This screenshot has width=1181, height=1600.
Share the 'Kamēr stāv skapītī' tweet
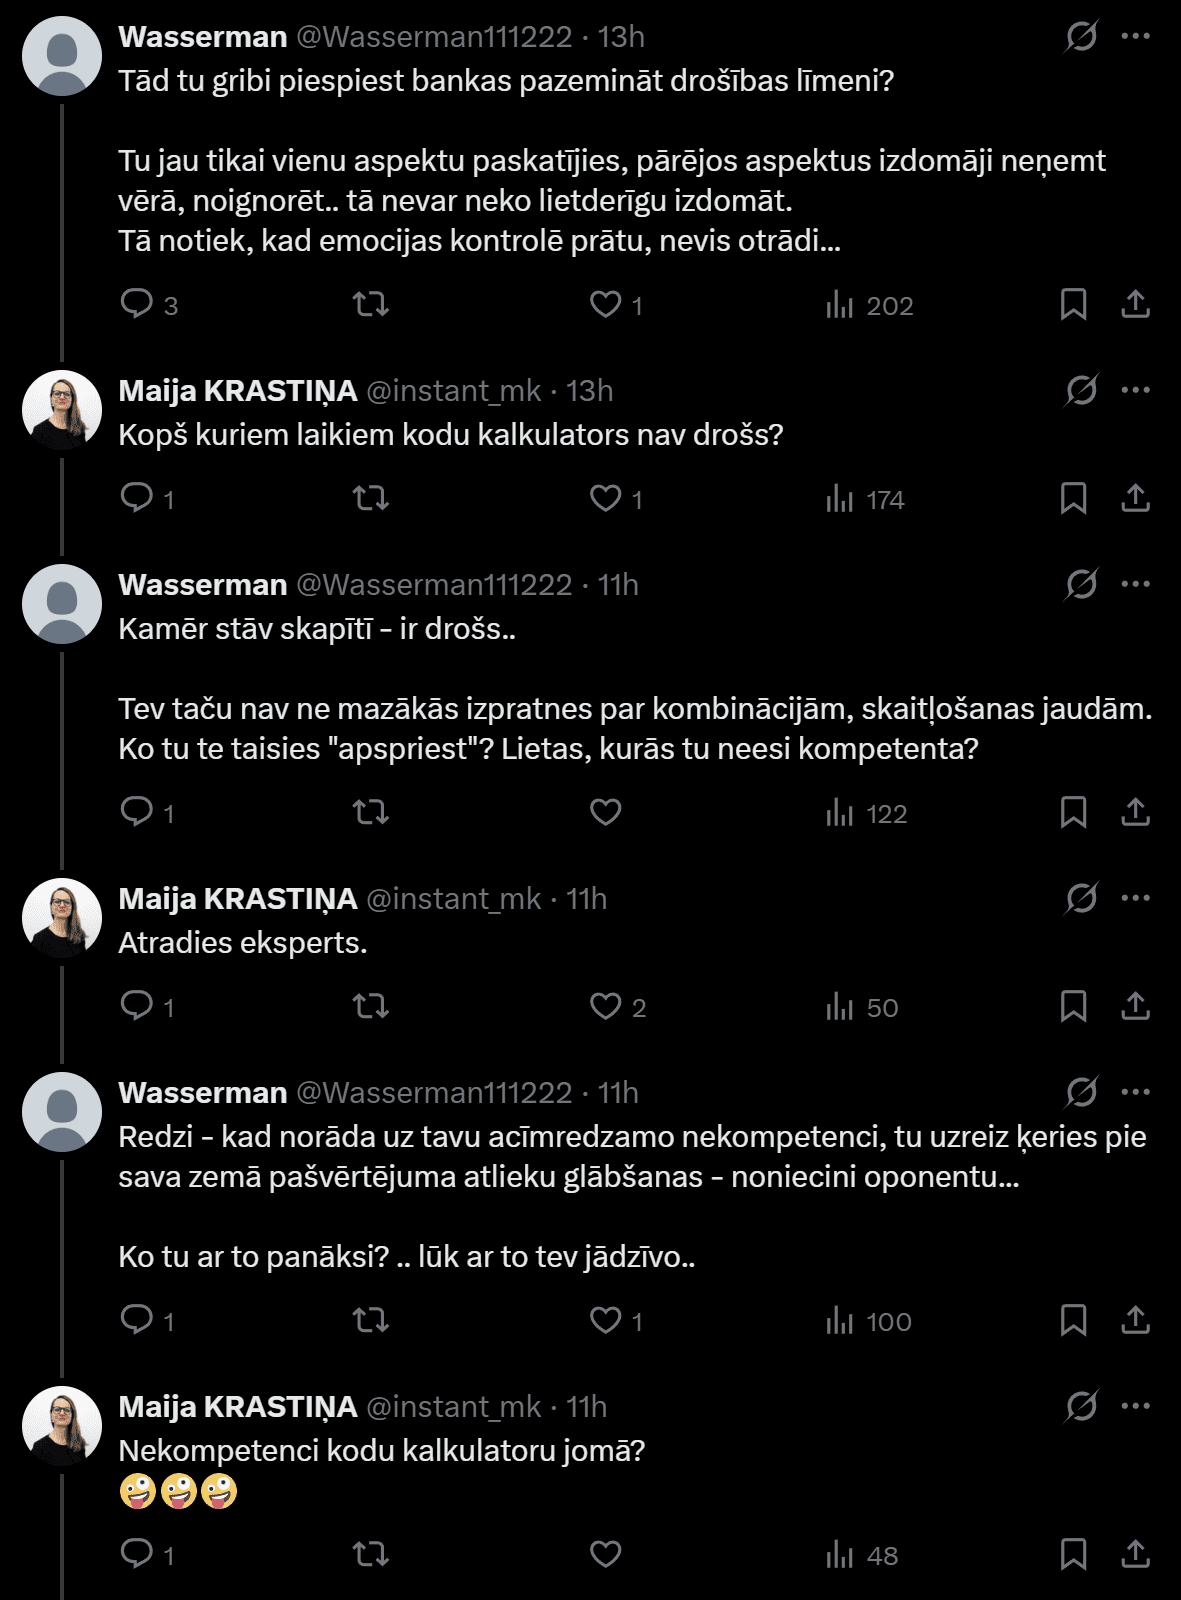click(x=1135, y=811)
